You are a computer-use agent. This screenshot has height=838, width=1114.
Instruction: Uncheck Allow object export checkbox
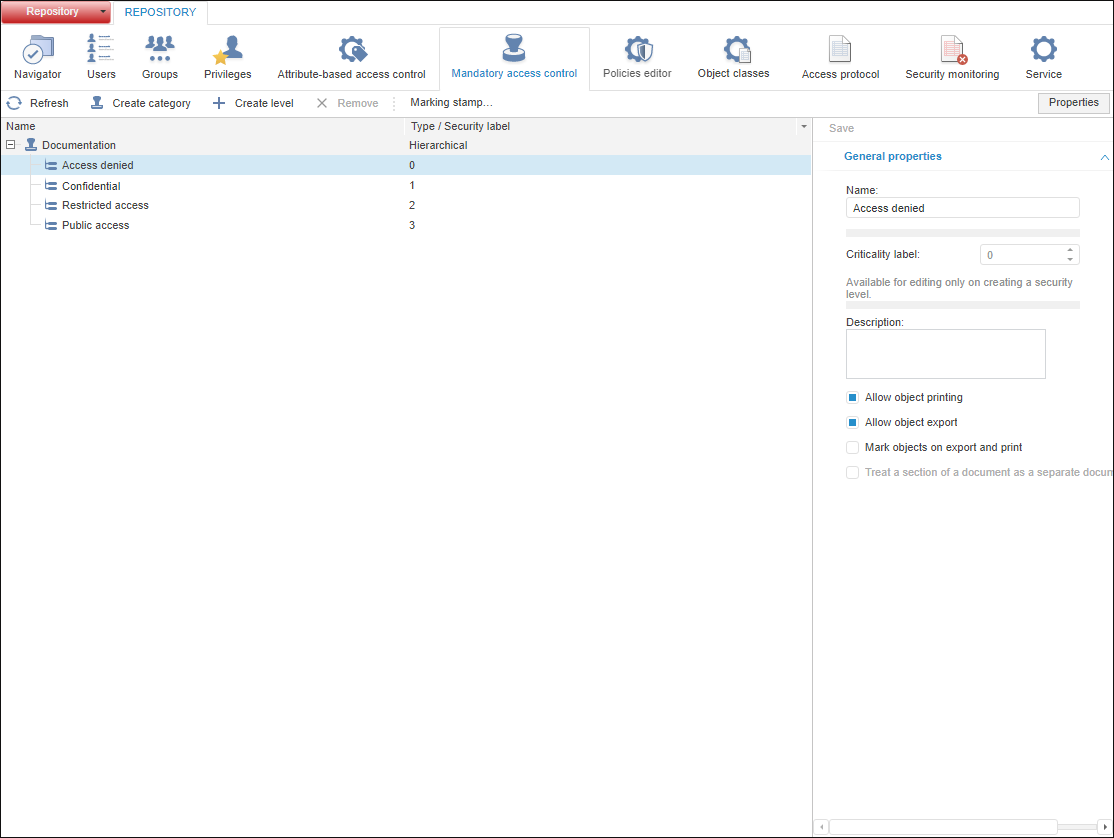(853, 423)
